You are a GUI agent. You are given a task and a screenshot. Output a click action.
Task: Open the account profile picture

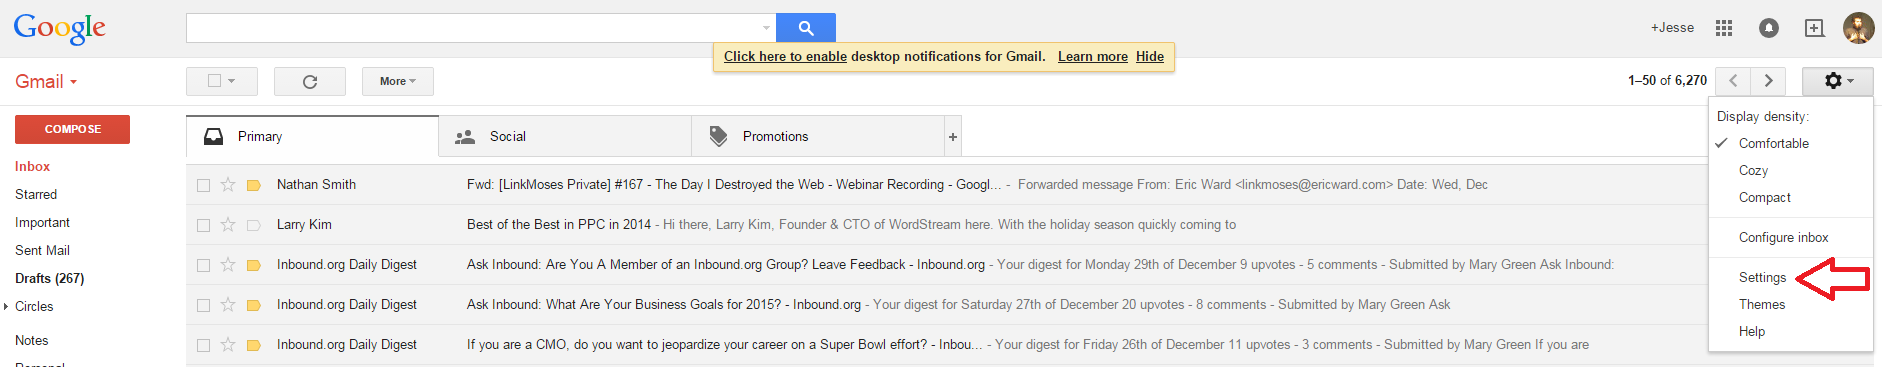point(1859,28)
